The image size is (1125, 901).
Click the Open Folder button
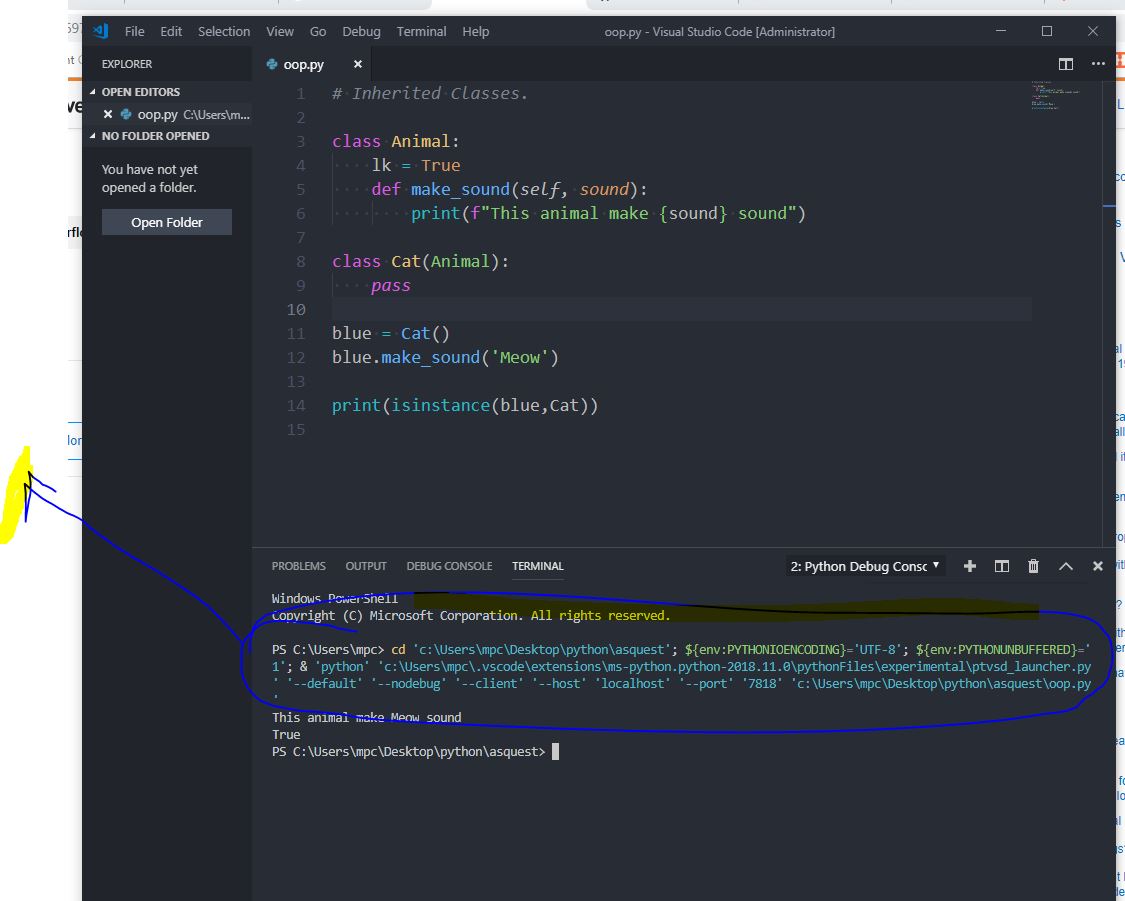click(166, 221)
